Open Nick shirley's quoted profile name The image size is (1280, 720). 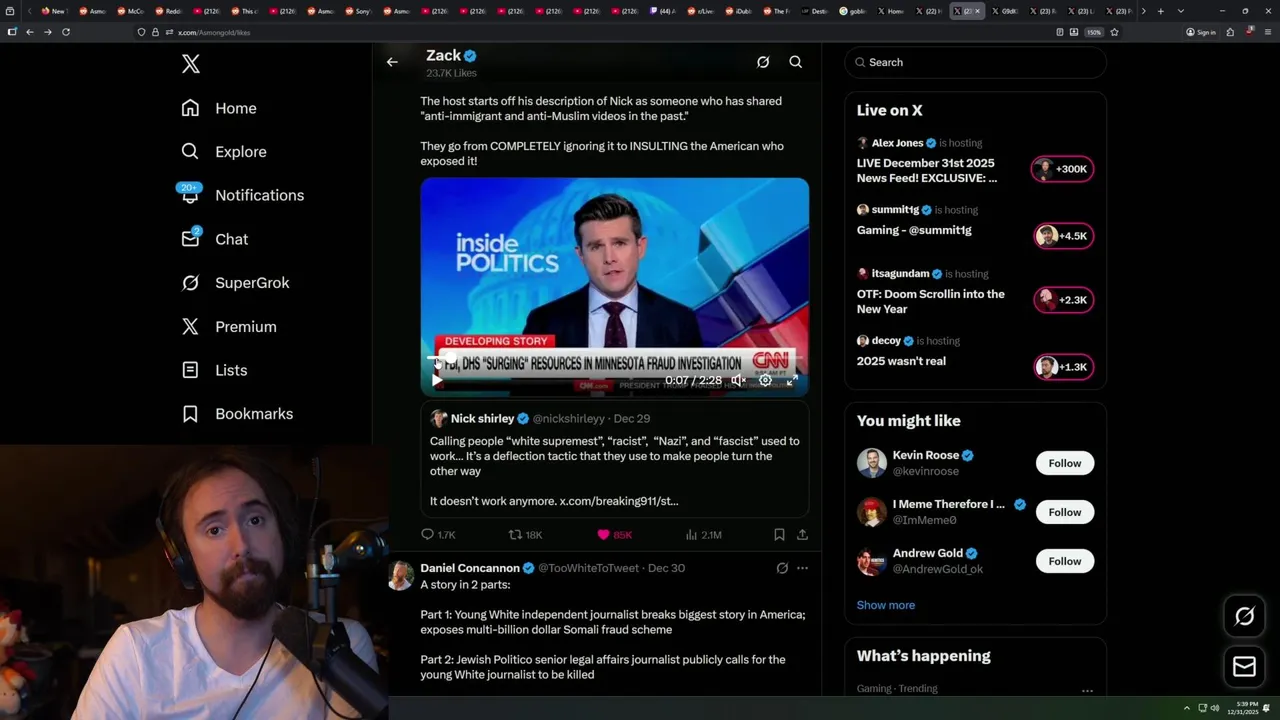[482, 419]
